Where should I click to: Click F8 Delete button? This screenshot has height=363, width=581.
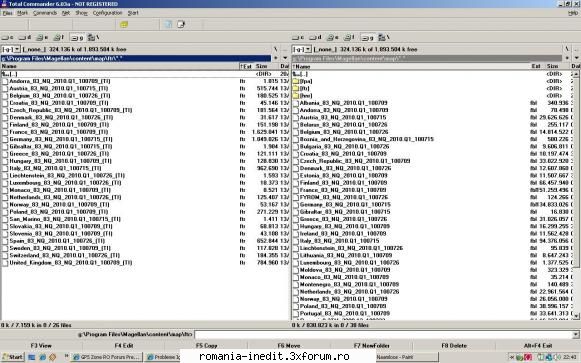coord(454,346)
